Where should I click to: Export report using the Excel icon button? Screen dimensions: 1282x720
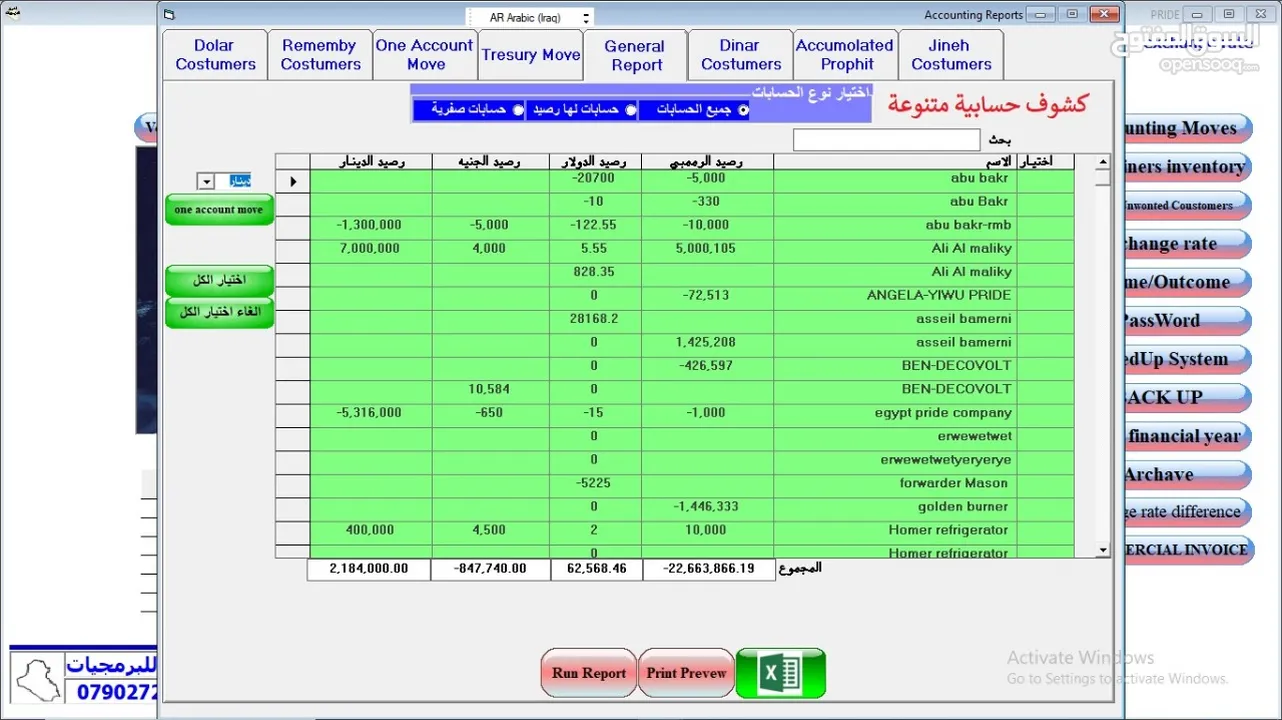pos(780,673)
